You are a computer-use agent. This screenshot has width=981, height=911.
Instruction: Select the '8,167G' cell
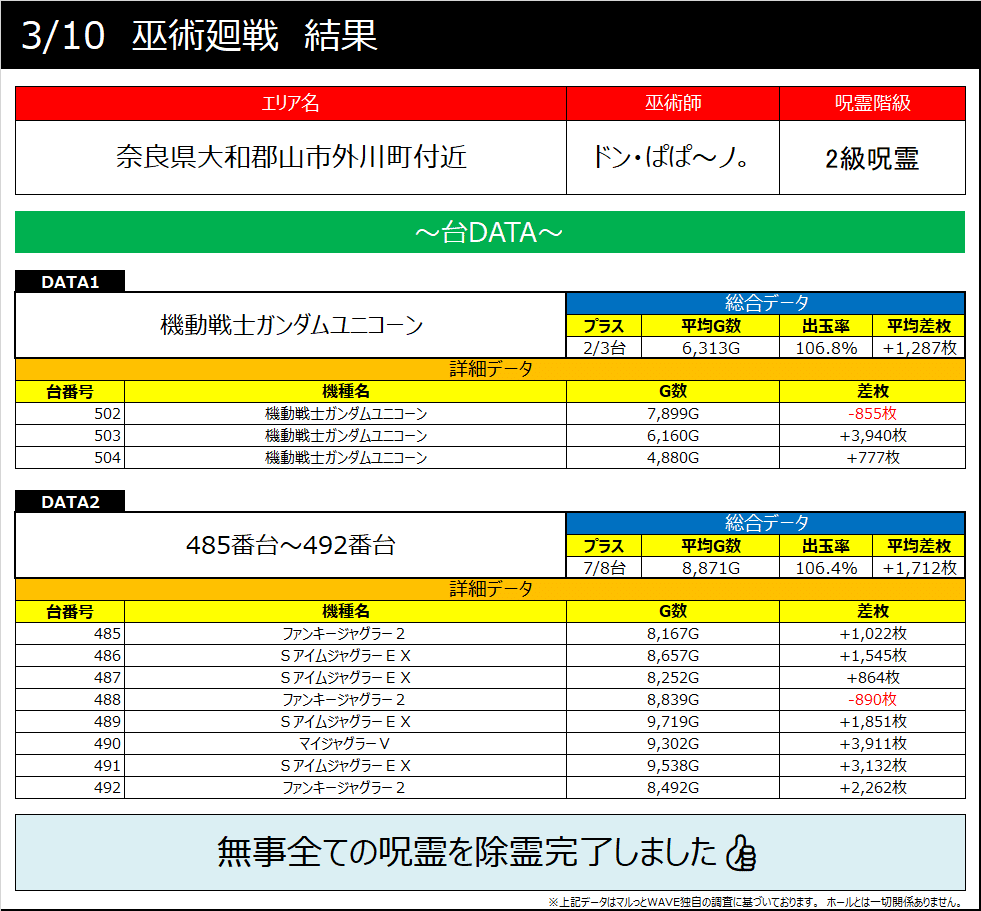pos(673,633)
